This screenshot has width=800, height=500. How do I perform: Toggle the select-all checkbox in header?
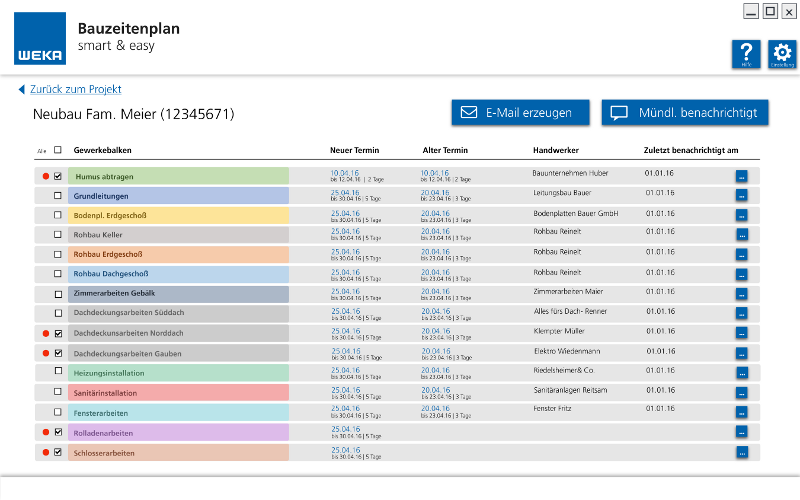(x=58, y=150)
